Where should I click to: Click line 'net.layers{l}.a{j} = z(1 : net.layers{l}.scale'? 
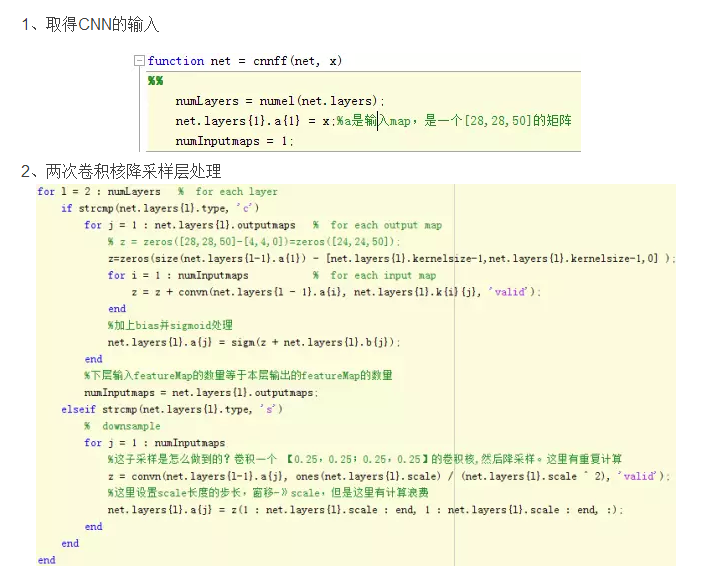(x=366, y=510)
